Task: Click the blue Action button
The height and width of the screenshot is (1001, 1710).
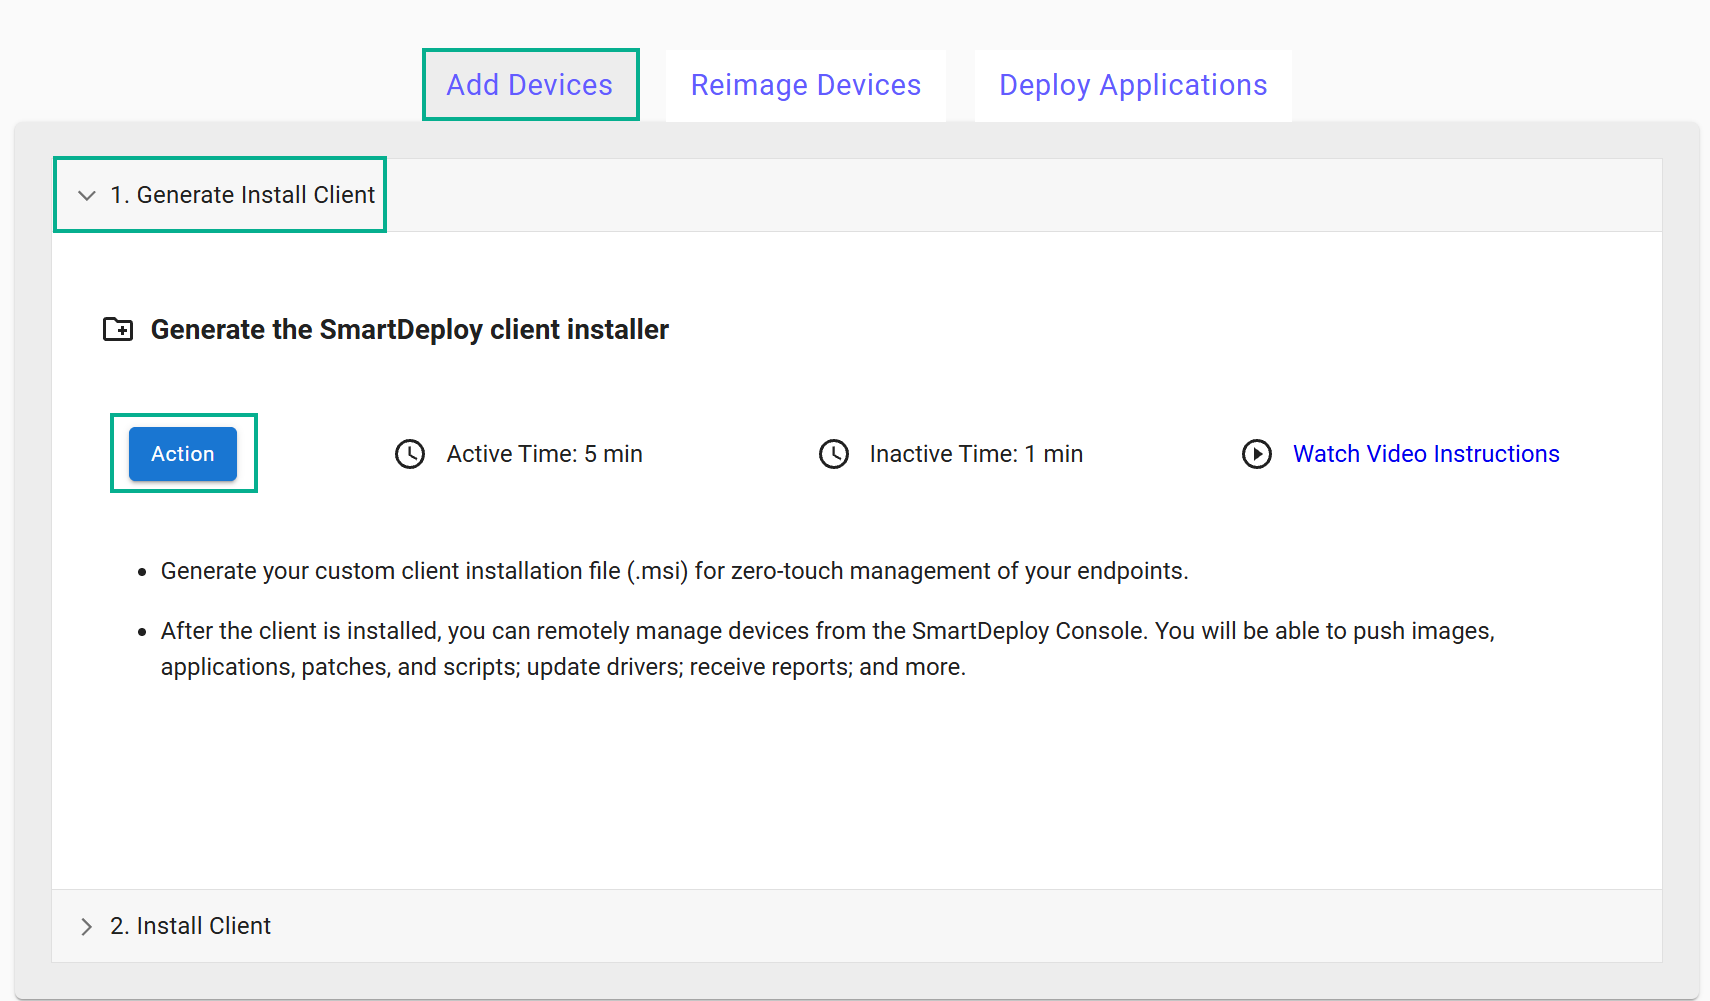Action: tap(183, 454)
